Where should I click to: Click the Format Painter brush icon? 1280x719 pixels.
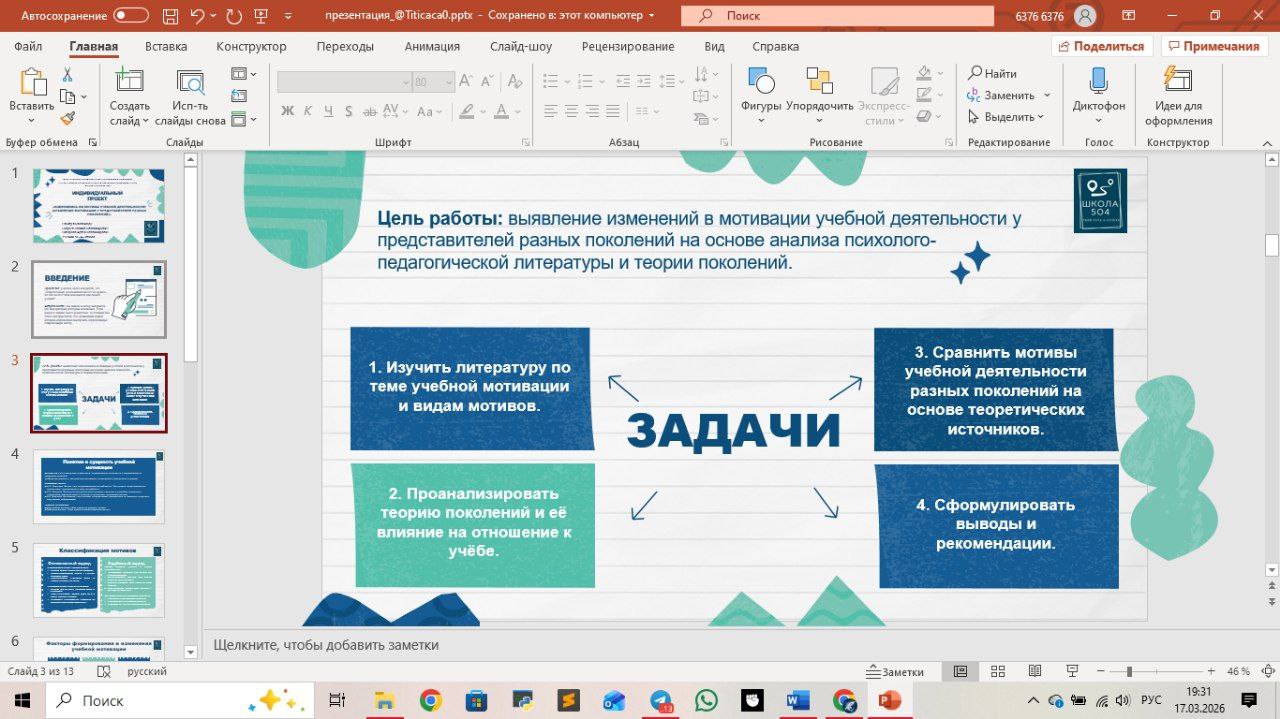click(x=67, y=118)
